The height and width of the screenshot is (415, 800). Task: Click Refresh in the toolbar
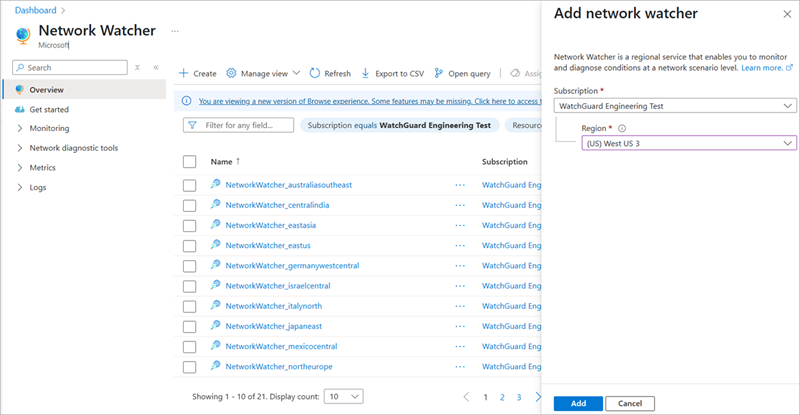tap(331, 74)
